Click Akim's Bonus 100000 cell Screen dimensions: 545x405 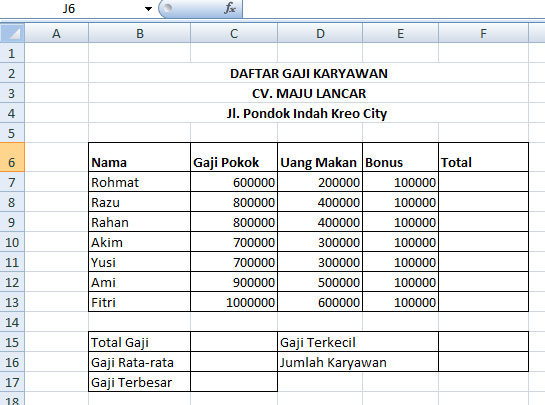(x=400, y=242)
